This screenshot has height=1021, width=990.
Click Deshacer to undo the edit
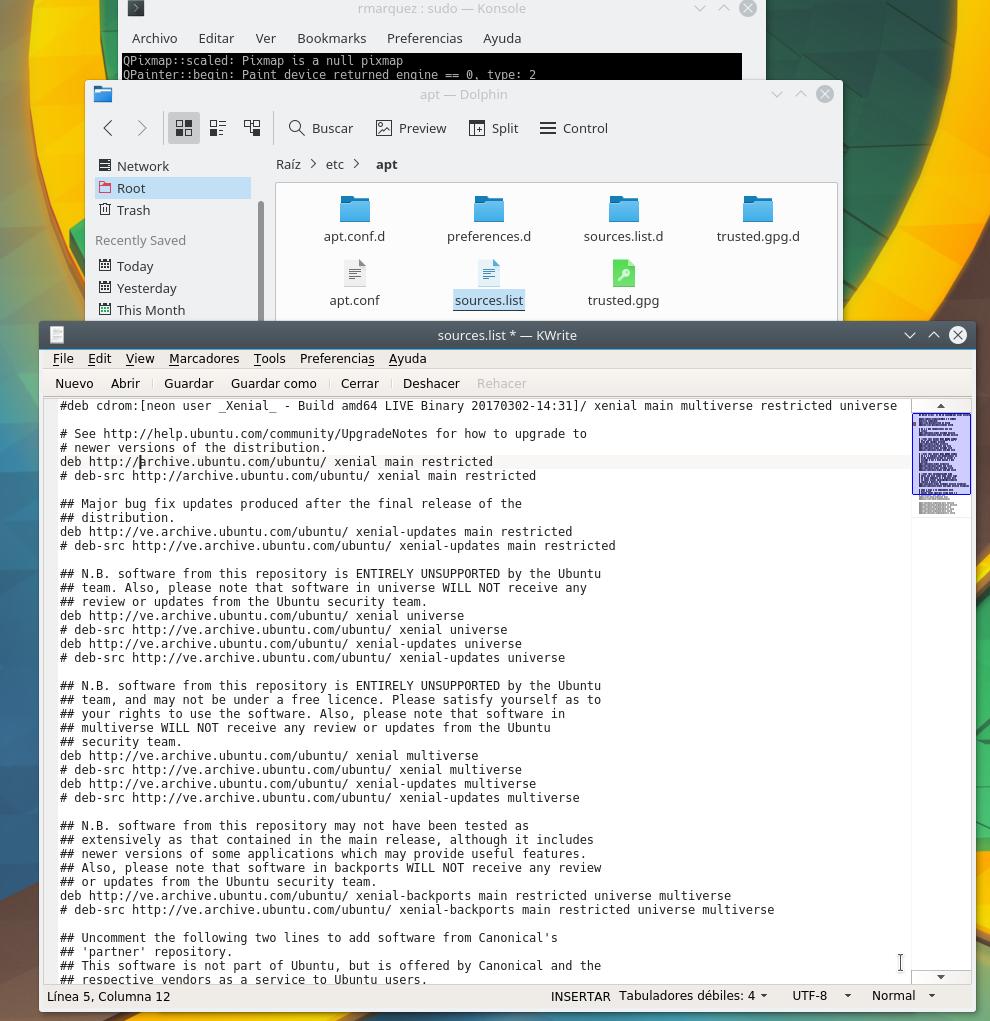point(431,383)
